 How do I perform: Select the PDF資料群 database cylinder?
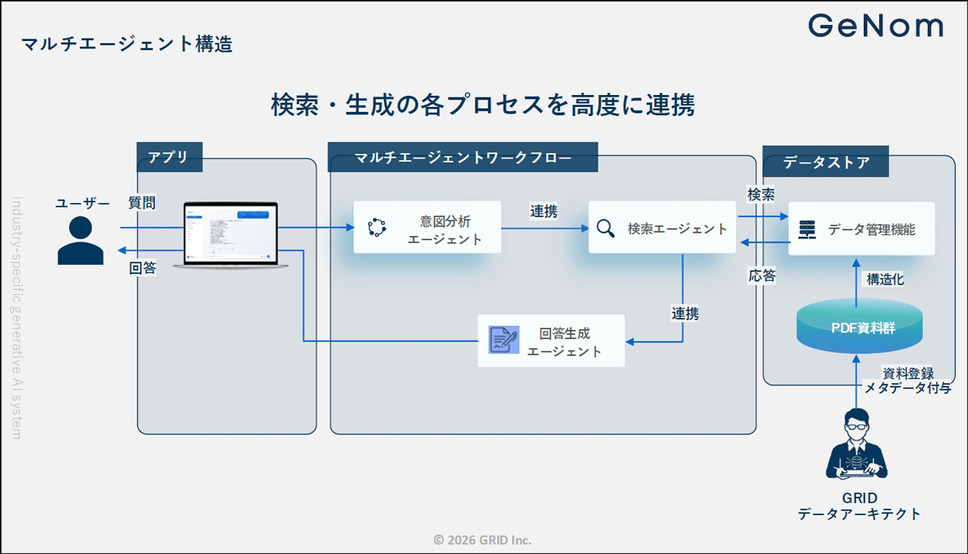click(x=859, y=327)
